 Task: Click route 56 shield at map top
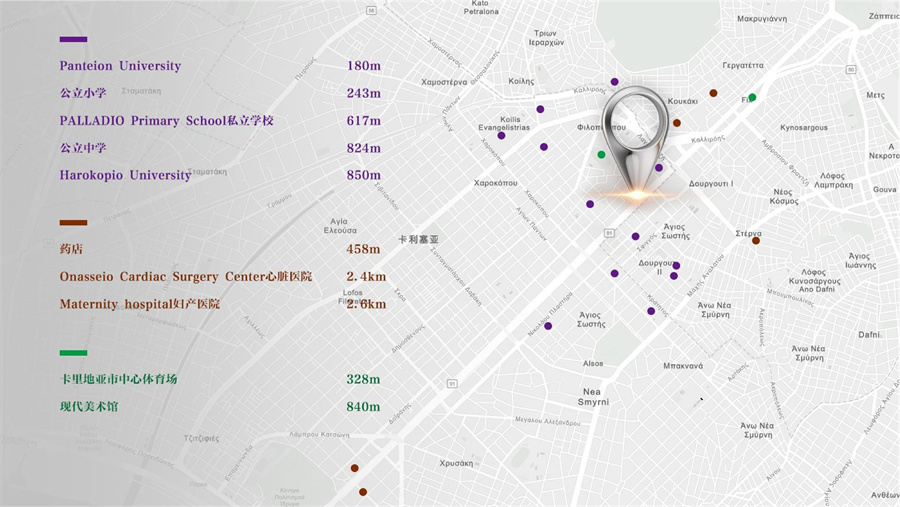[x=371, y=10]
